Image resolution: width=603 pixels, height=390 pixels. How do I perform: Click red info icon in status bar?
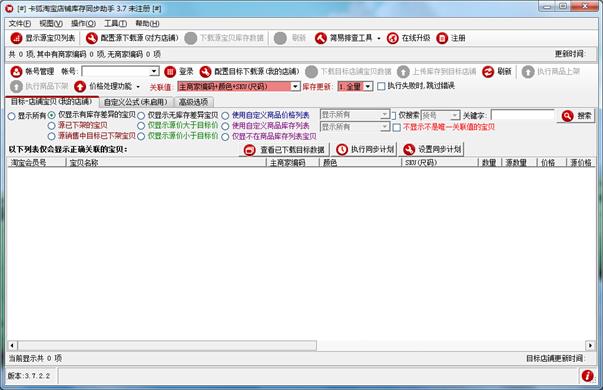tap(587, 375)
